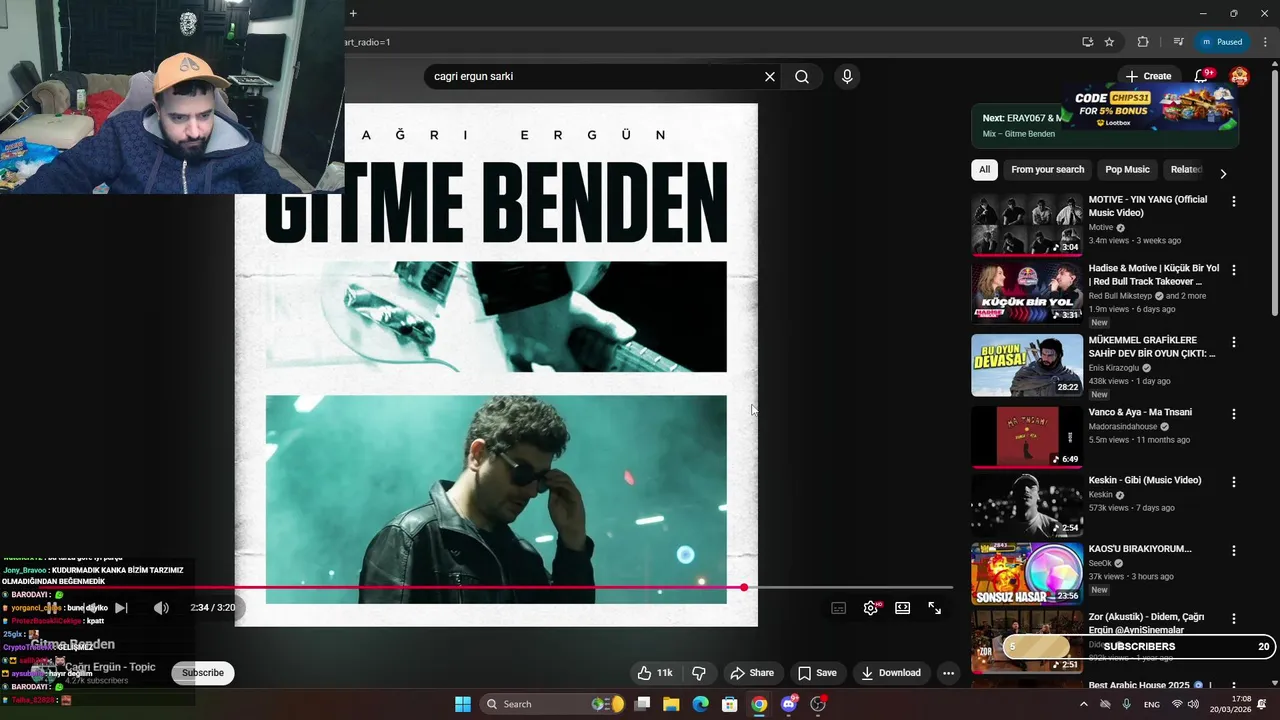
Task: Open Küçük Bir Yol video thumbnail
Action: click(x=1027, y=293)
